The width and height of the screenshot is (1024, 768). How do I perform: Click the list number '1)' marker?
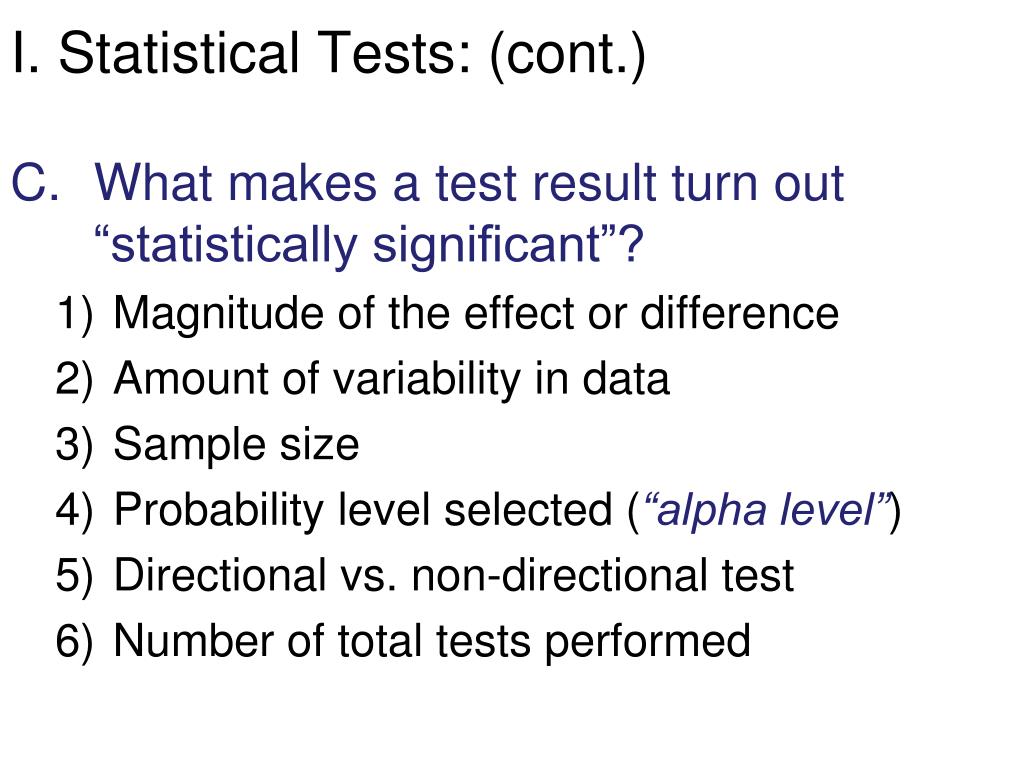75,314
